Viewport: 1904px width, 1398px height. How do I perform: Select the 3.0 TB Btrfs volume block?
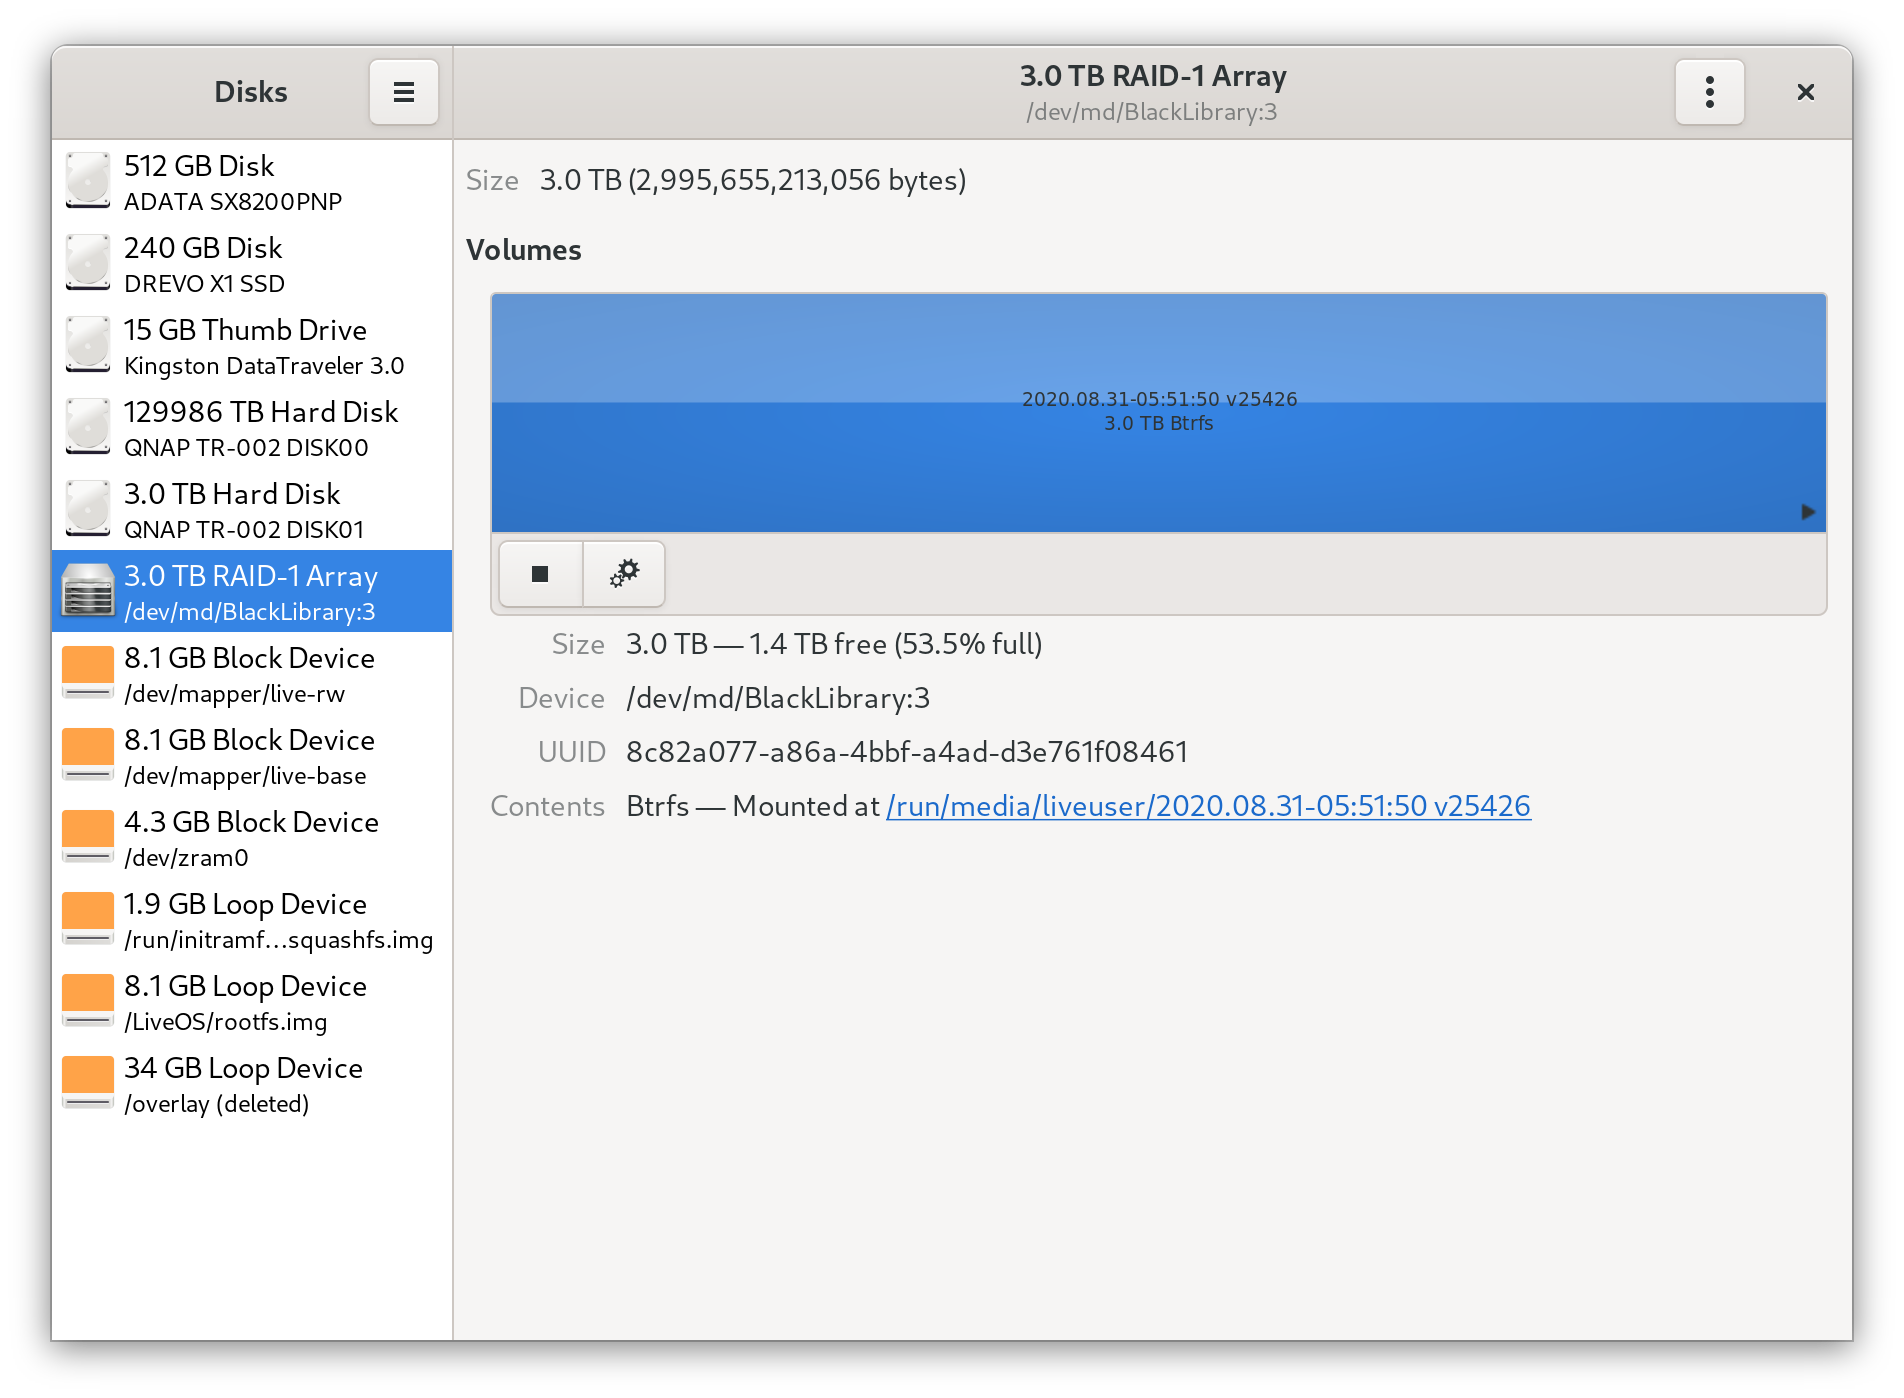point(1158,412)
